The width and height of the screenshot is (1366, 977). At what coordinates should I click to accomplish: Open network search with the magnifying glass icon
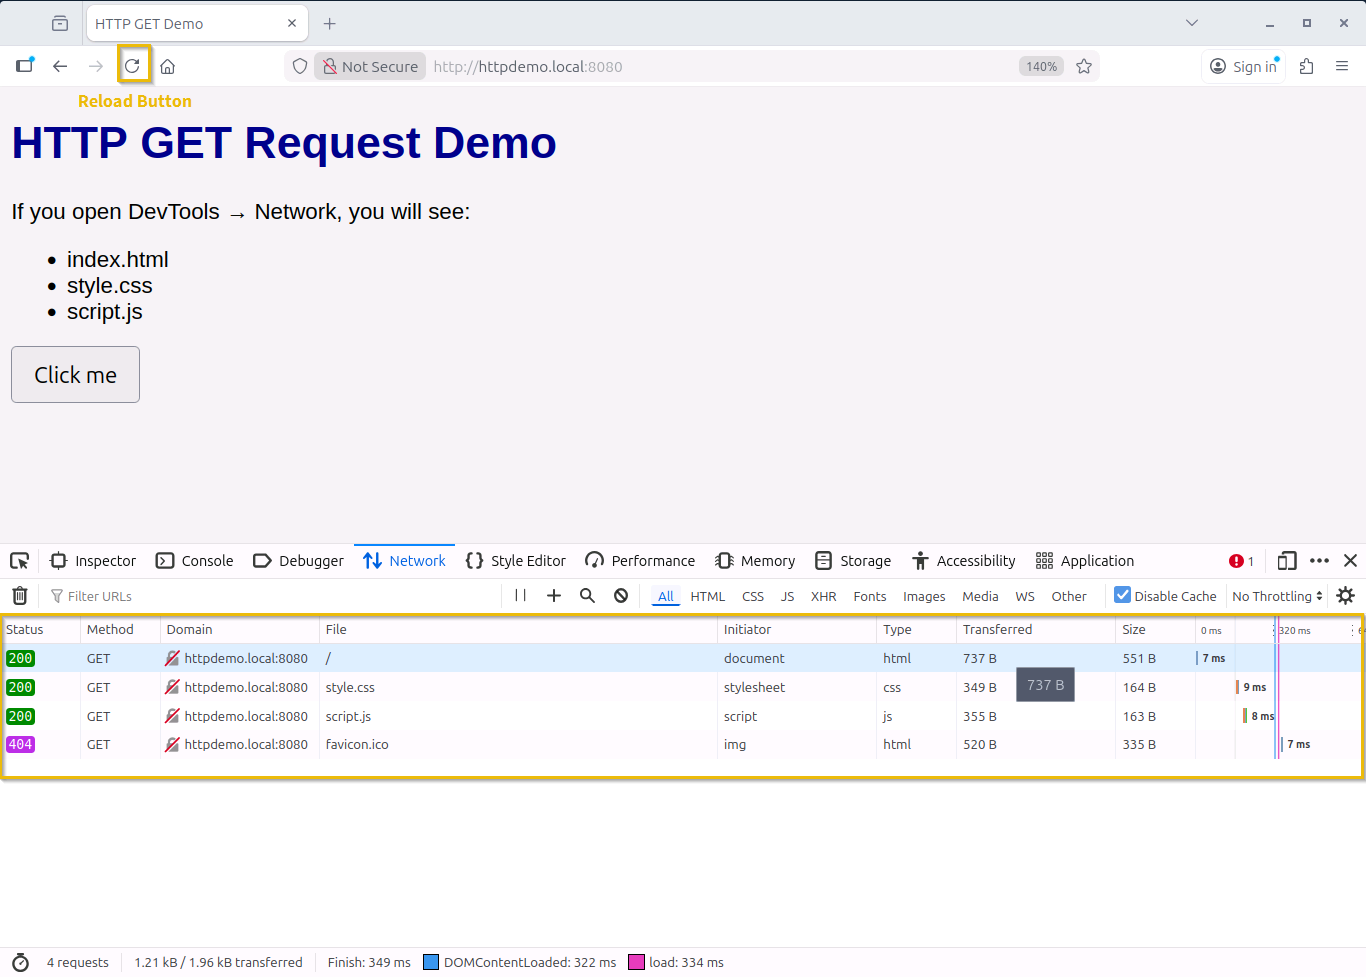(587, 595)
